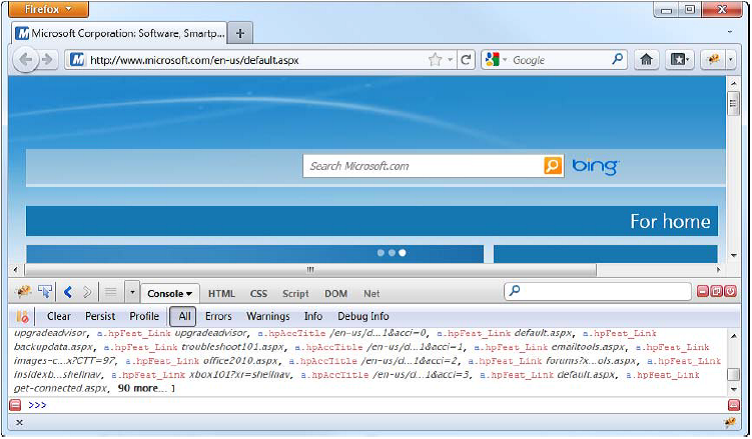Toggle break on all errors icon
The width and height of the screenshot is (752, 439).
22,317
